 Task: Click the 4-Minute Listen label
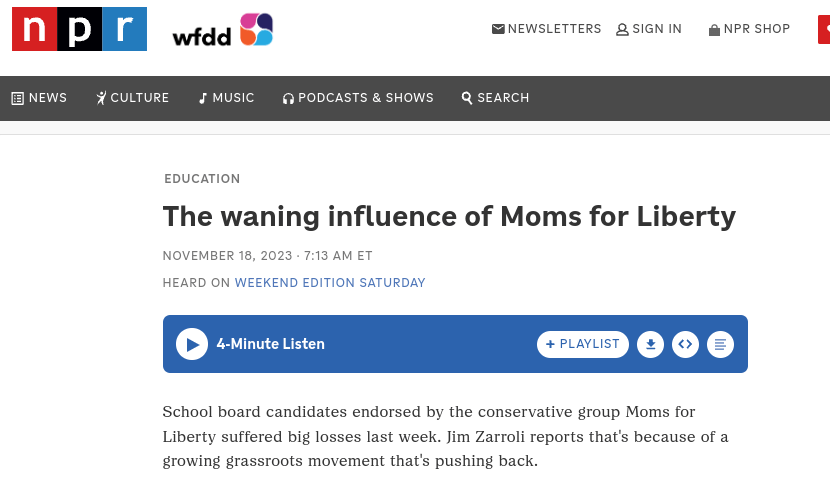click(x=270, y=344)
